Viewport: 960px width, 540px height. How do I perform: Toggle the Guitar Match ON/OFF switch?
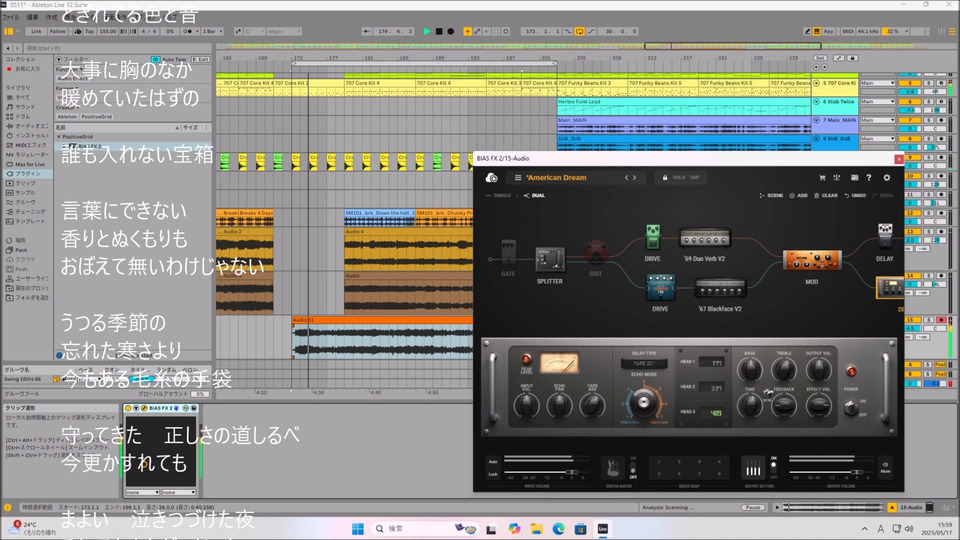pos(633,468)
